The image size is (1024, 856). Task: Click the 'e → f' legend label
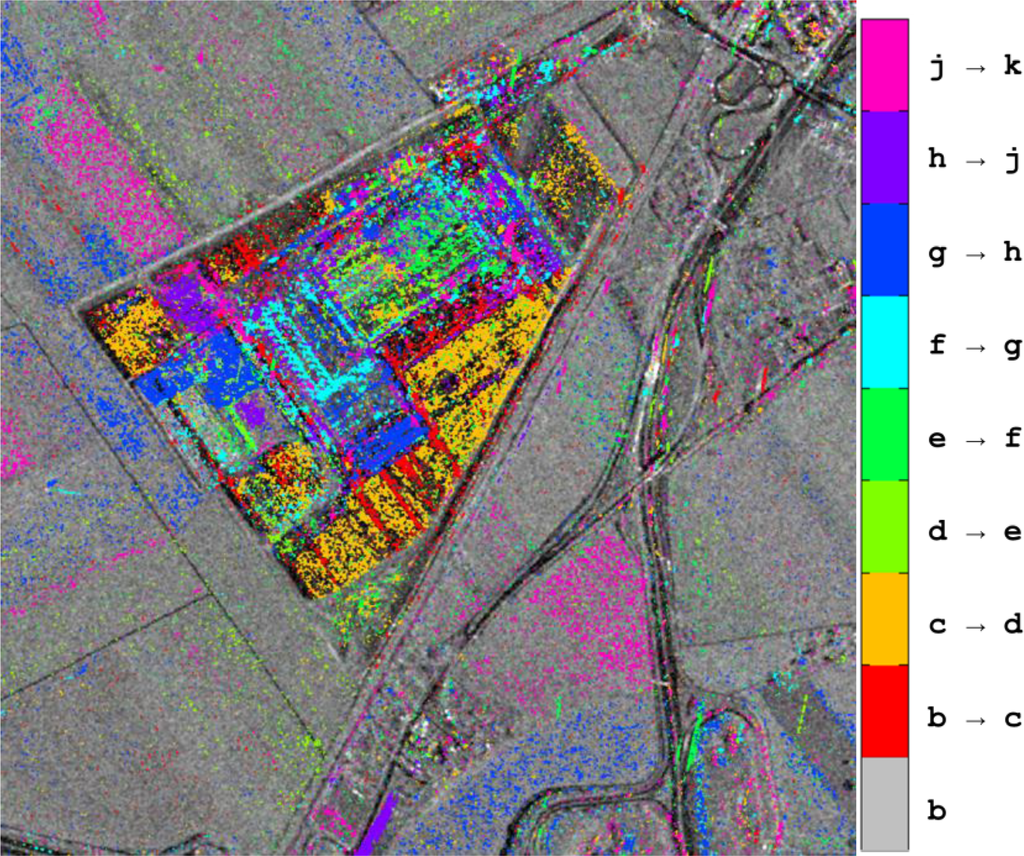point(975,438)
